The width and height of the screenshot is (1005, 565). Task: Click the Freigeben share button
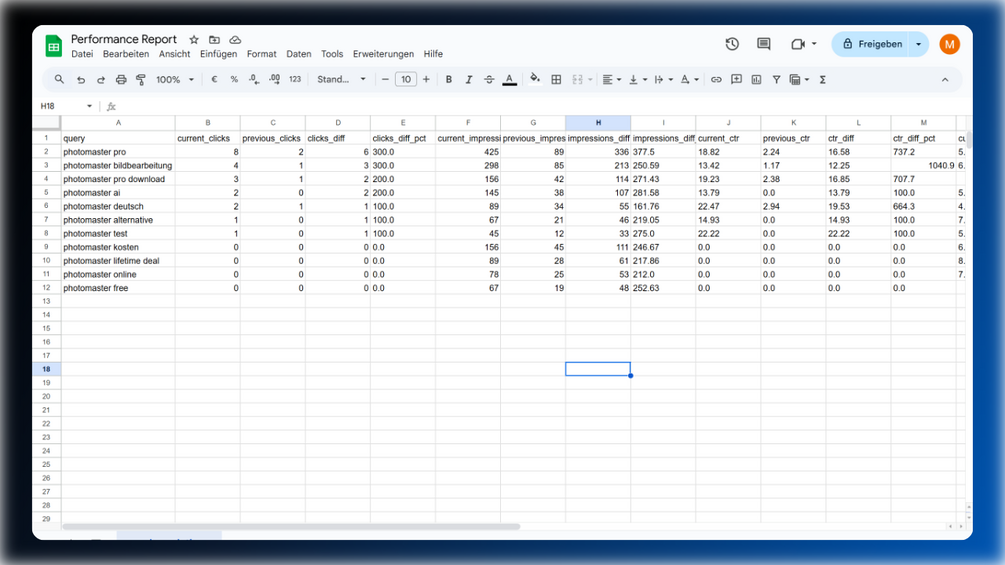click(x=870, y=44)
